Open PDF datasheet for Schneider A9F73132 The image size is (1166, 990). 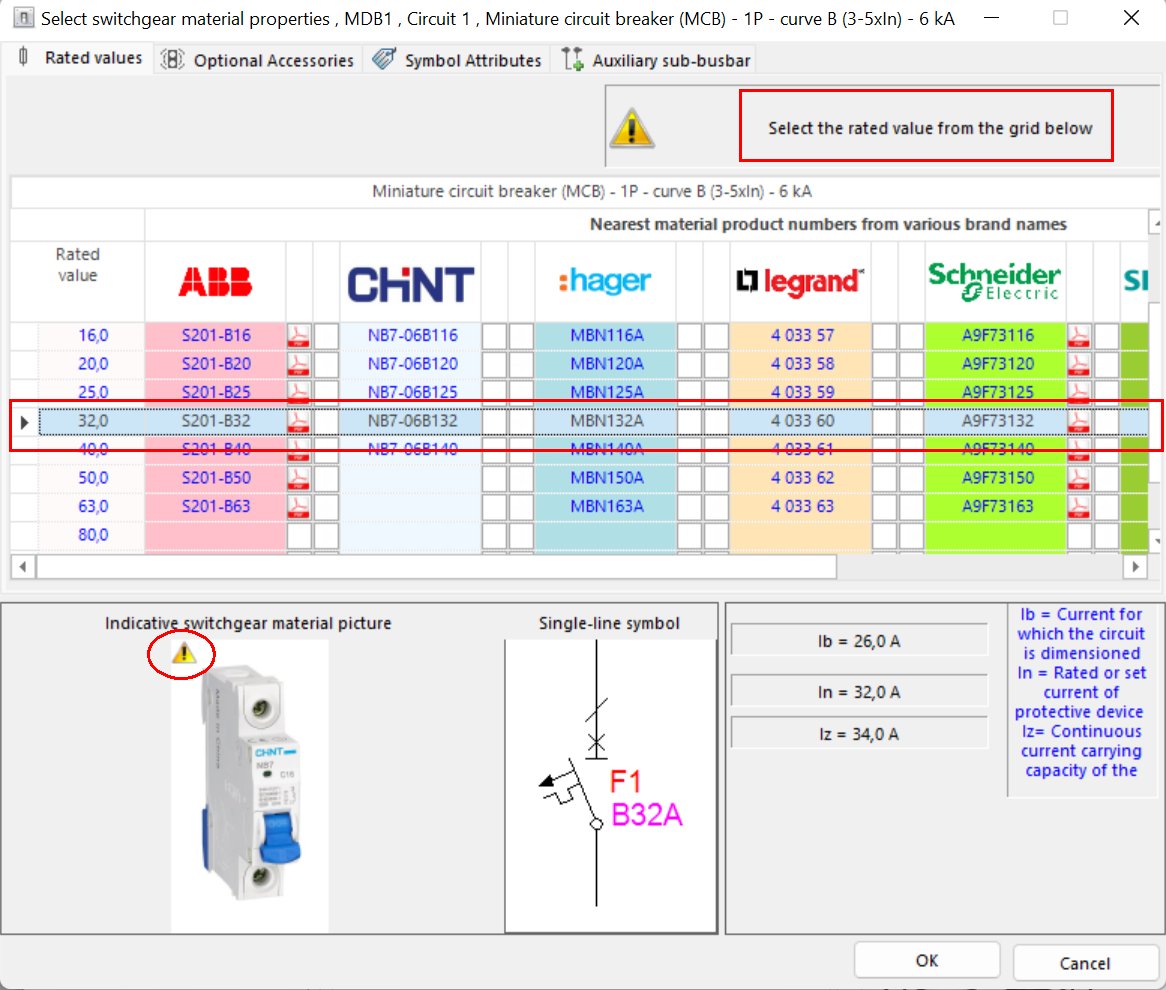coord(1078,420)
